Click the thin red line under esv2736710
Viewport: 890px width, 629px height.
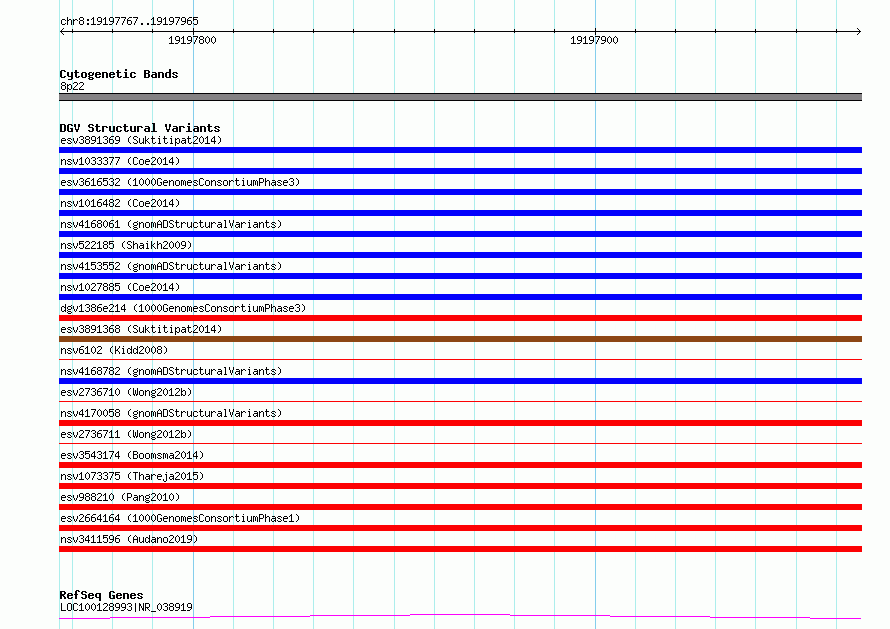(x=460, y=401)
